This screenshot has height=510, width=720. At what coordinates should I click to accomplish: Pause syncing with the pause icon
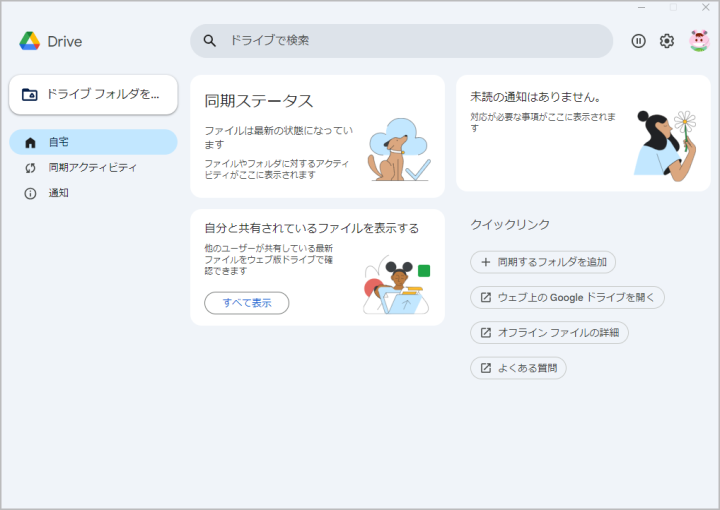638,41
